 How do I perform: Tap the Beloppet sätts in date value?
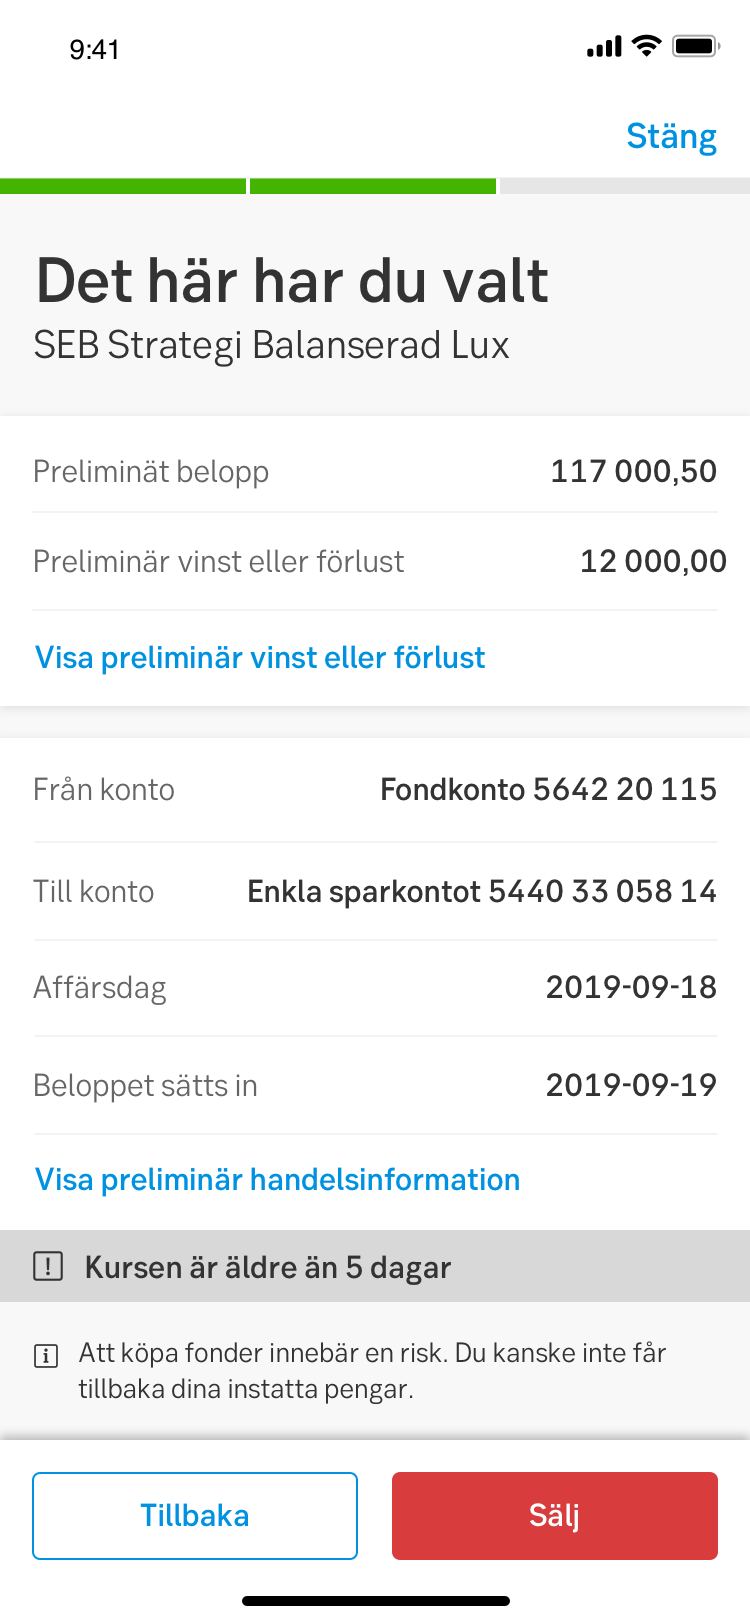click(631, 1085)
